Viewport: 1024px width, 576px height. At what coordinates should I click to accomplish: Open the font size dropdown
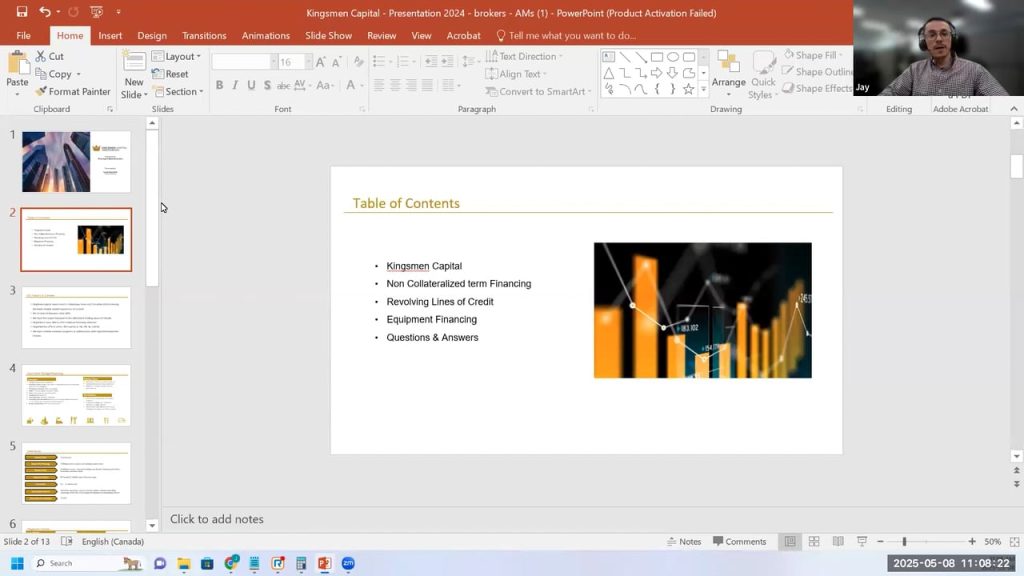[308, 62]
